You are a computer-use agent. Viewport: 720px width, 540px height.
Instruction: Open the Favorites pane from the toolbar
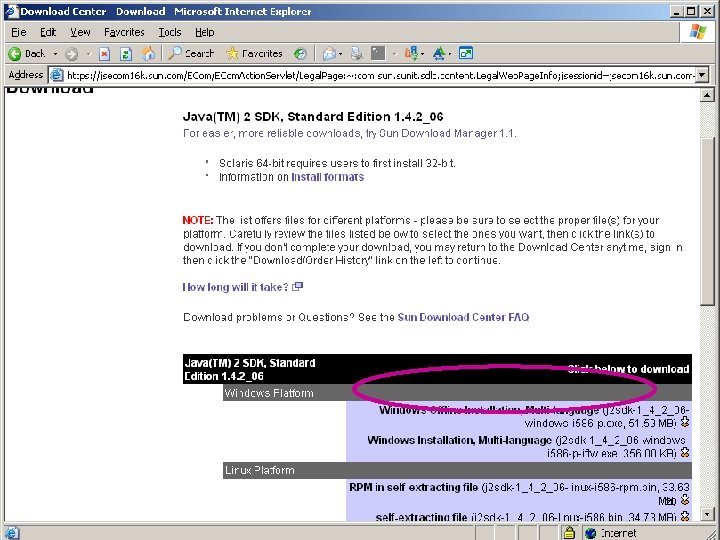click(255, 54)
